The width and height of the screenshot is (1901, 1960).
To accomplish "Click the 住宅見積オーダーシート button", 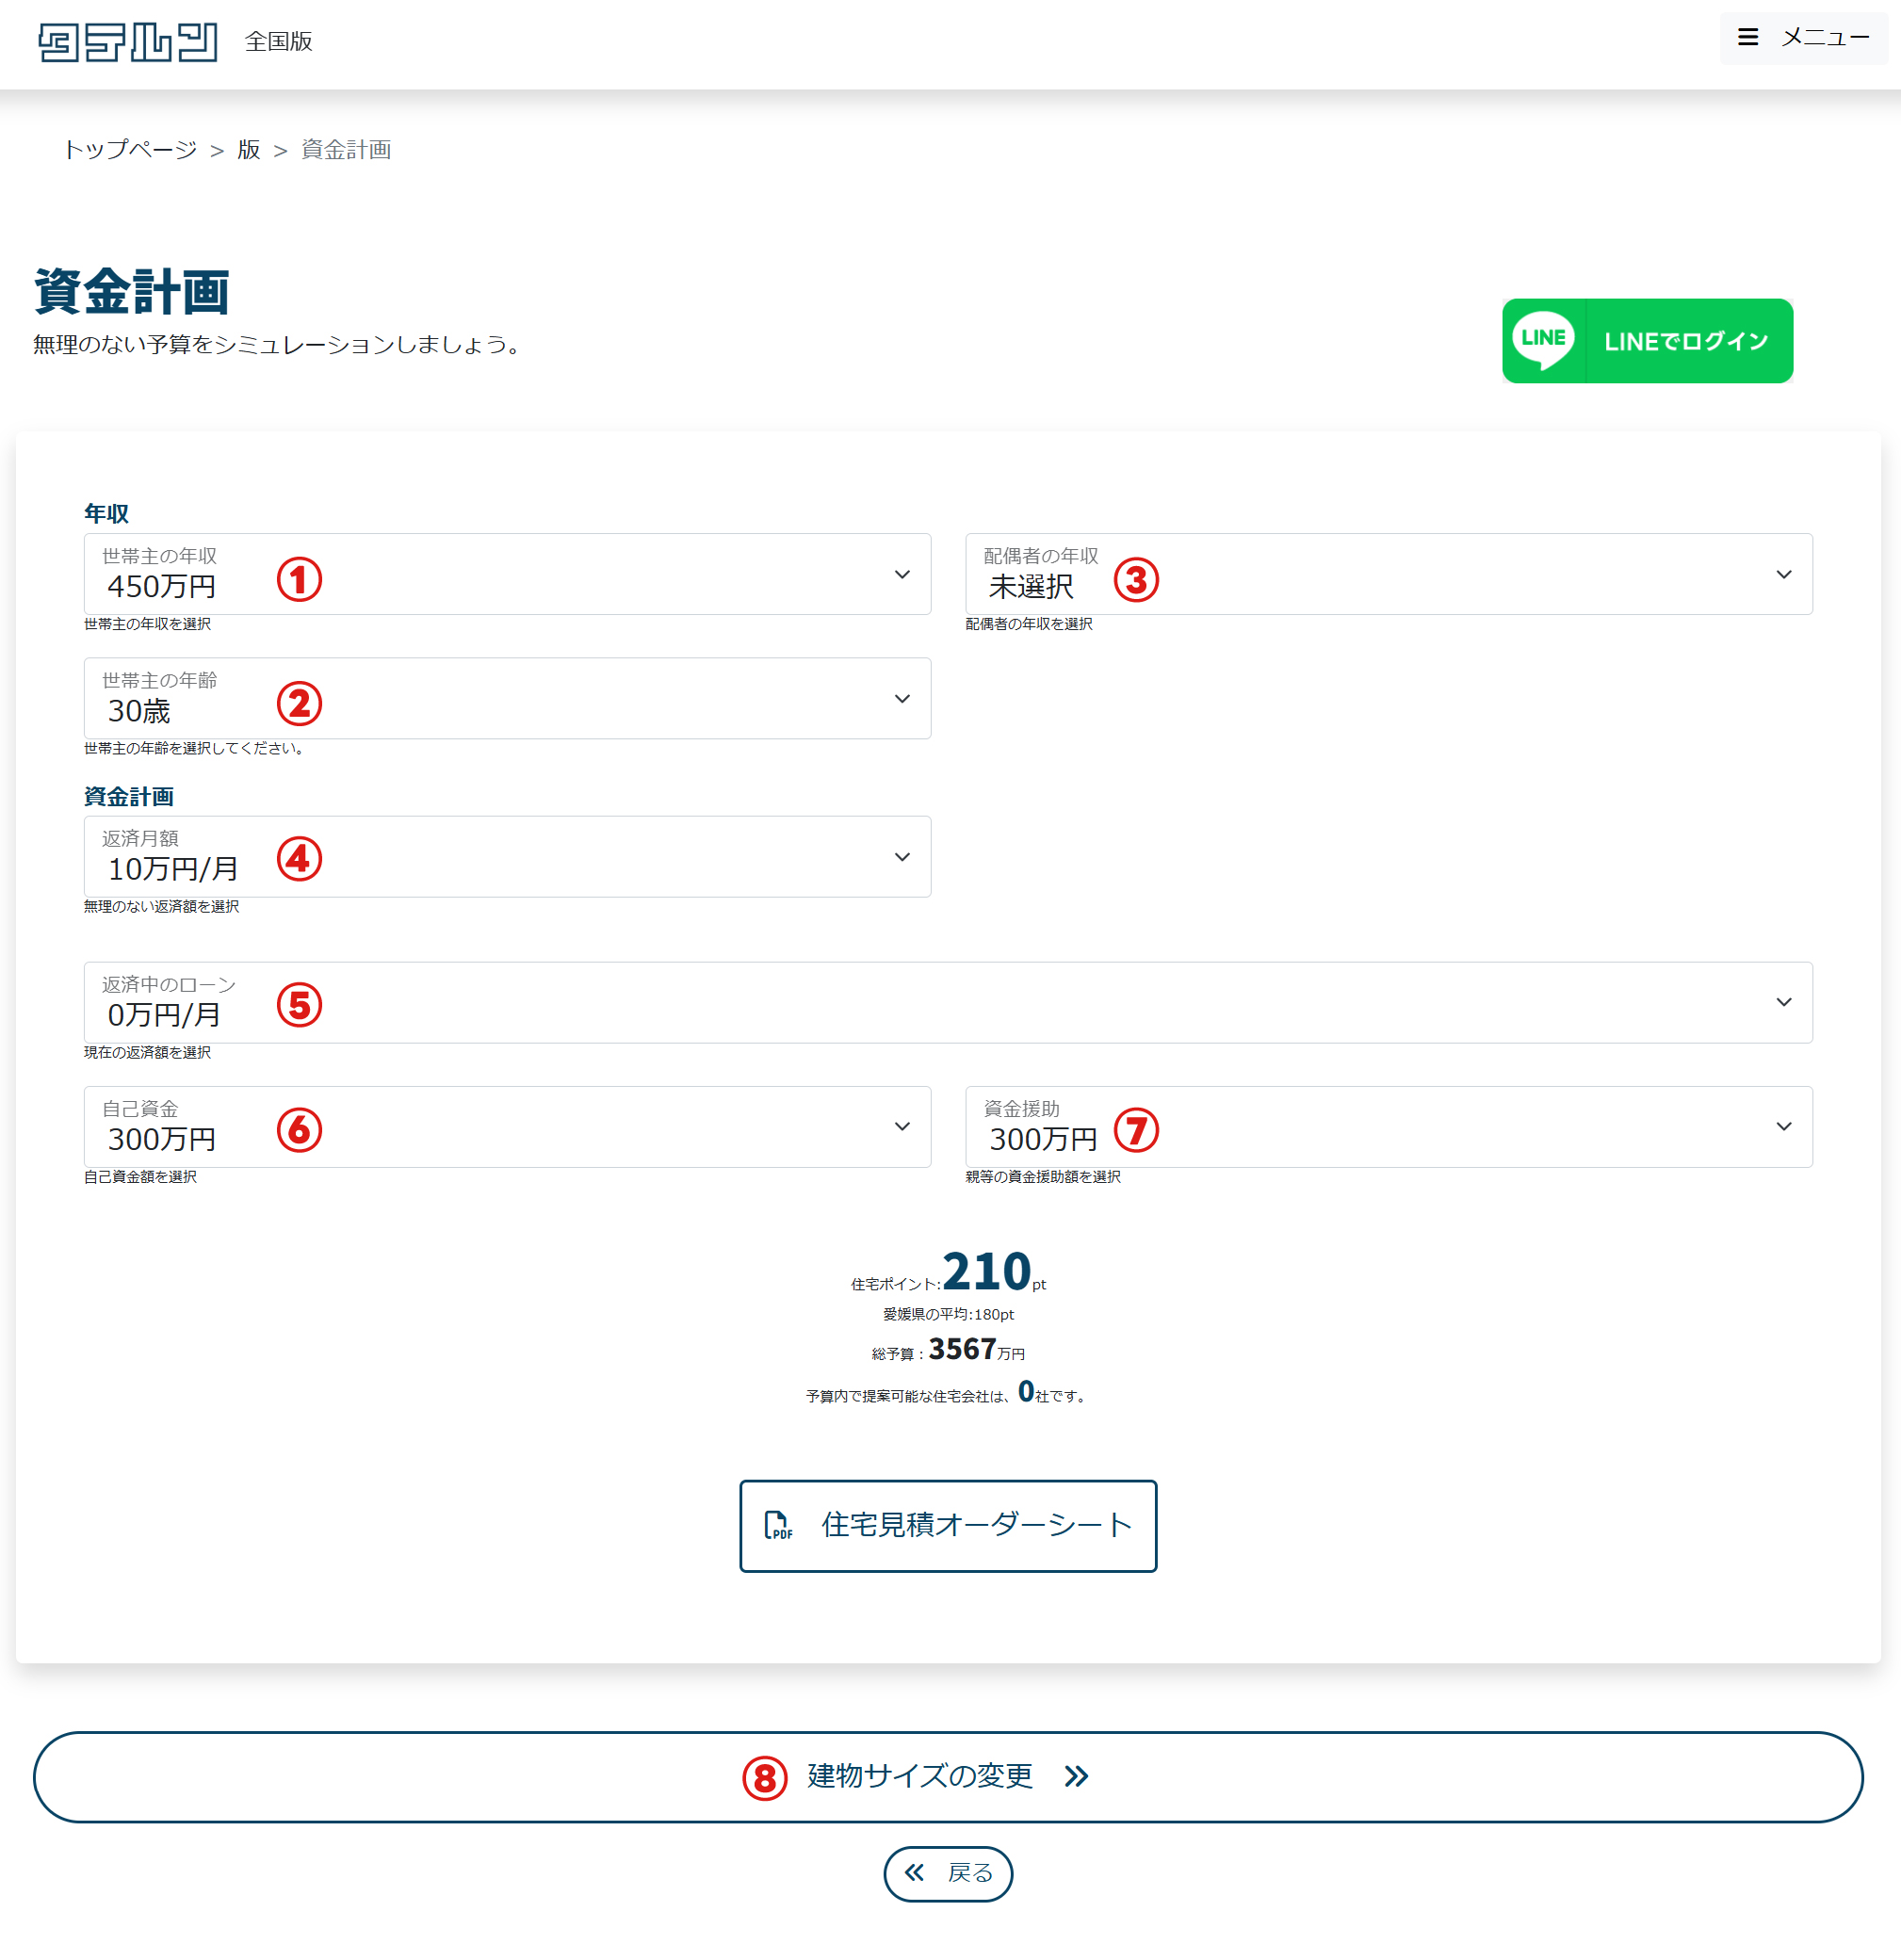I will coord(947,1525).
